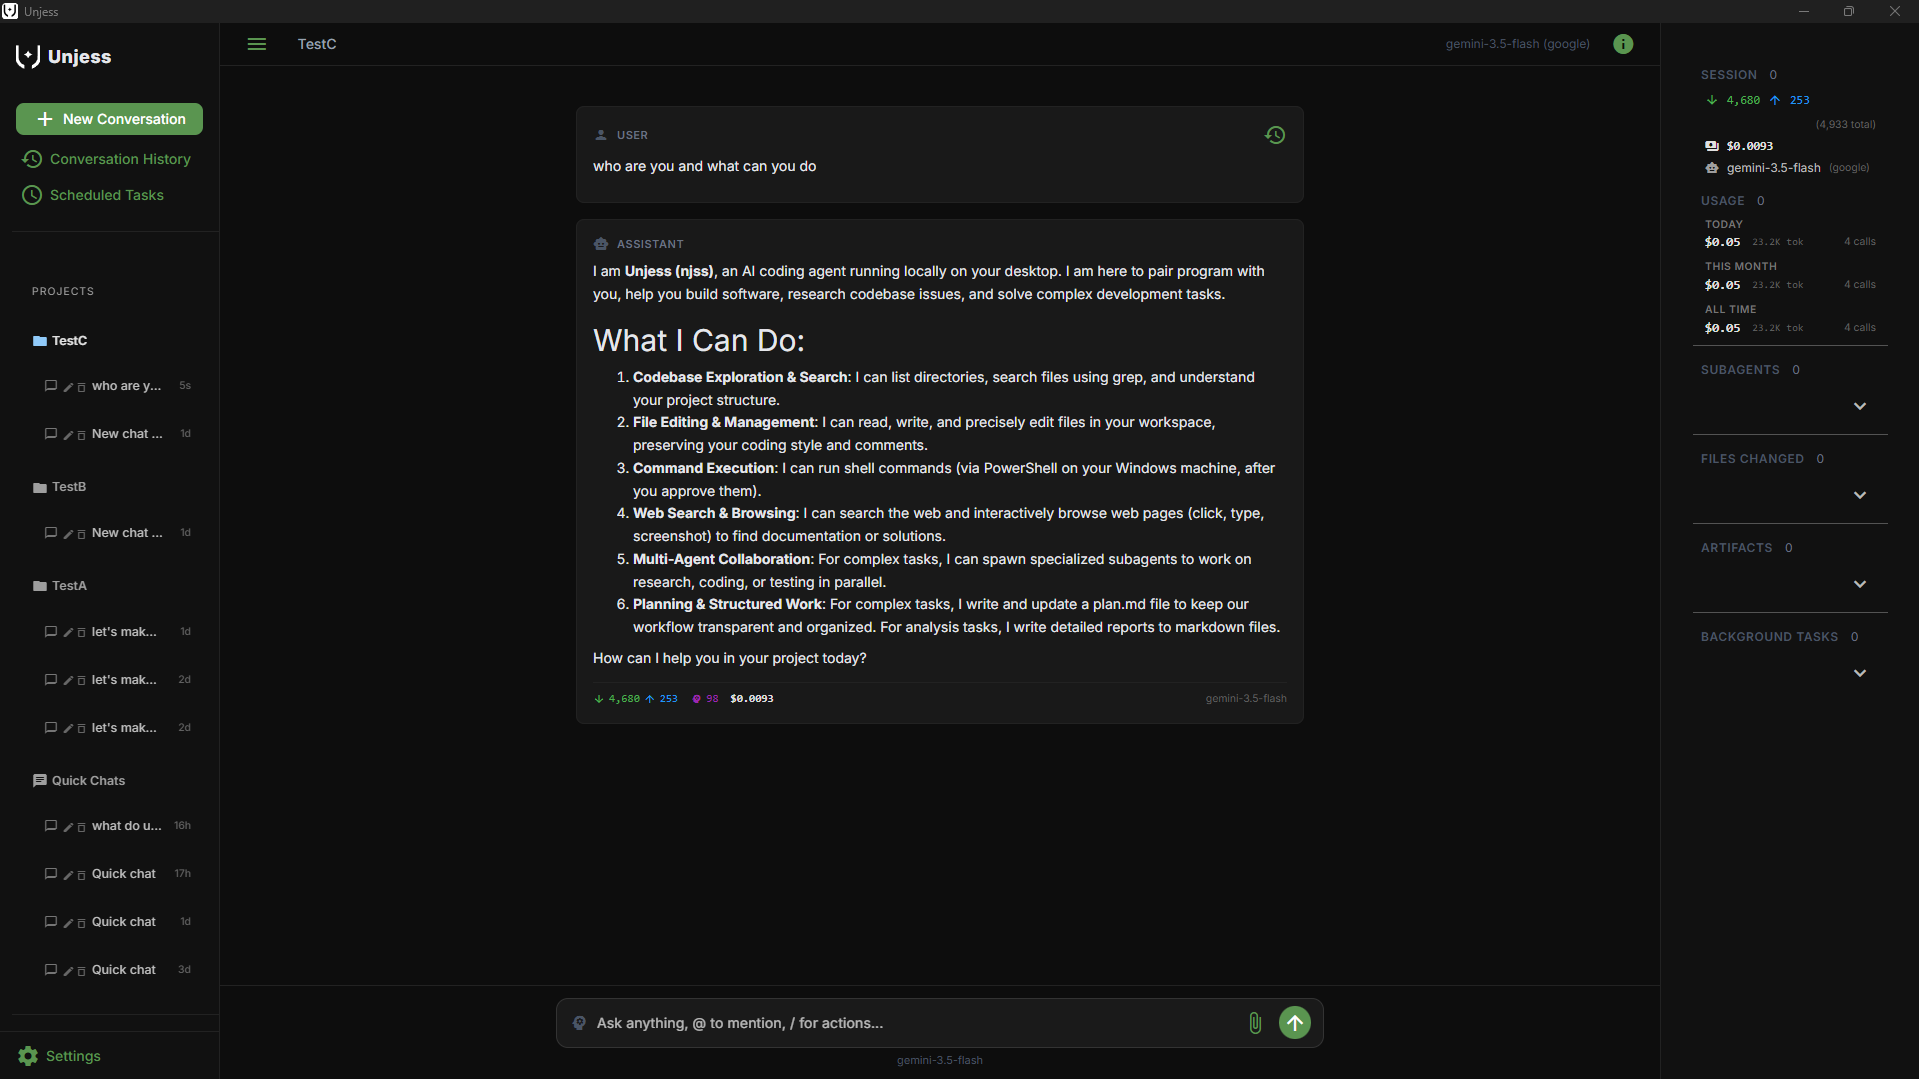Toggle the sidebar with the hamburger menu icon
The width and height of the screenshot is (1919, 1079).
[257, 44]
